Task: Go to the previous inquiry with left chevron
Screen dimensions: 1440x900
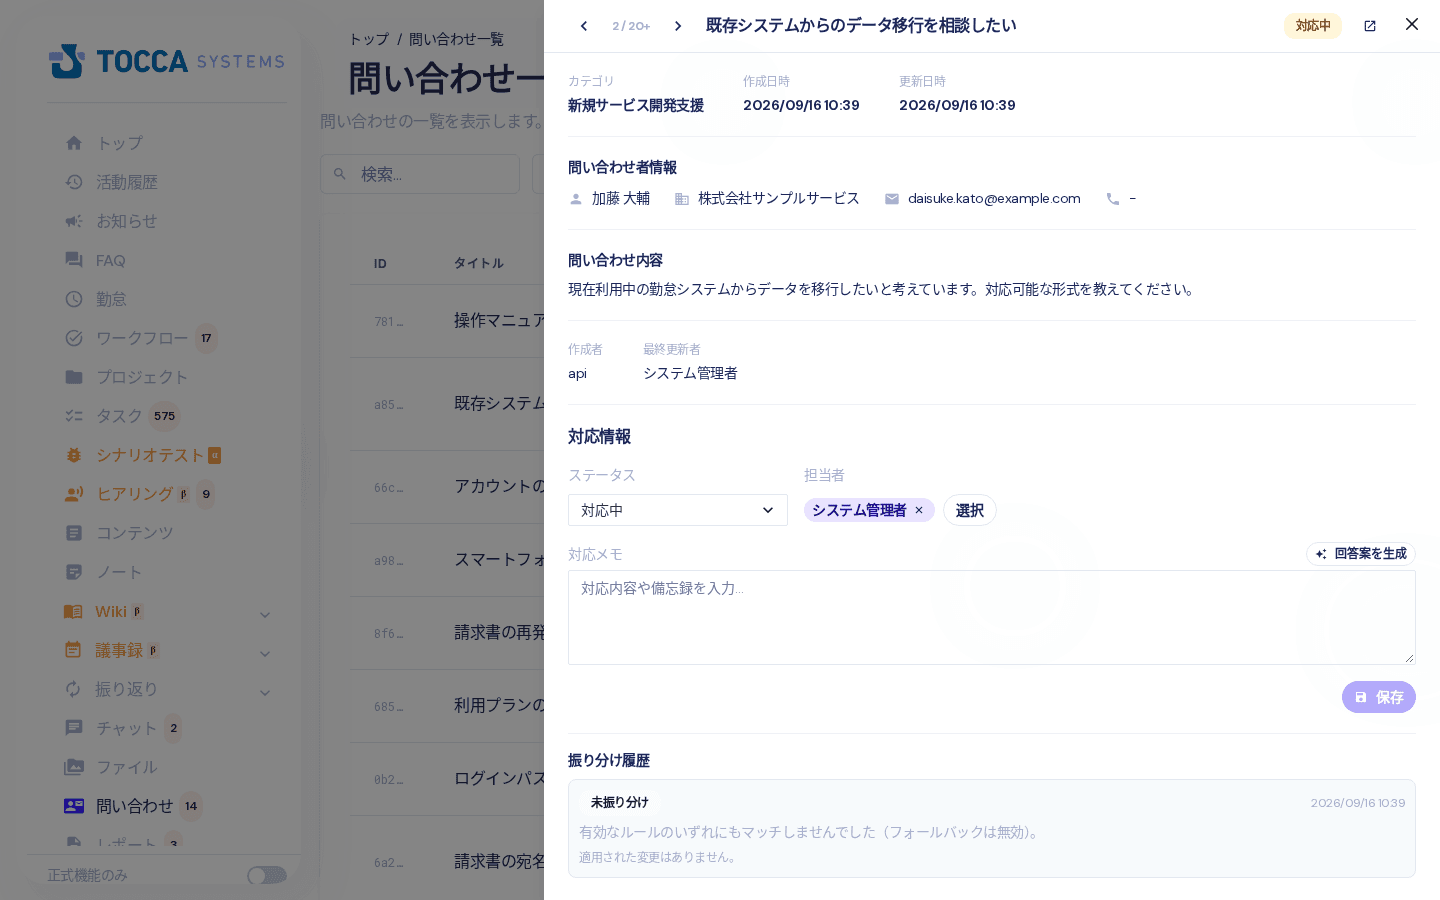Action: click(584, 26)
